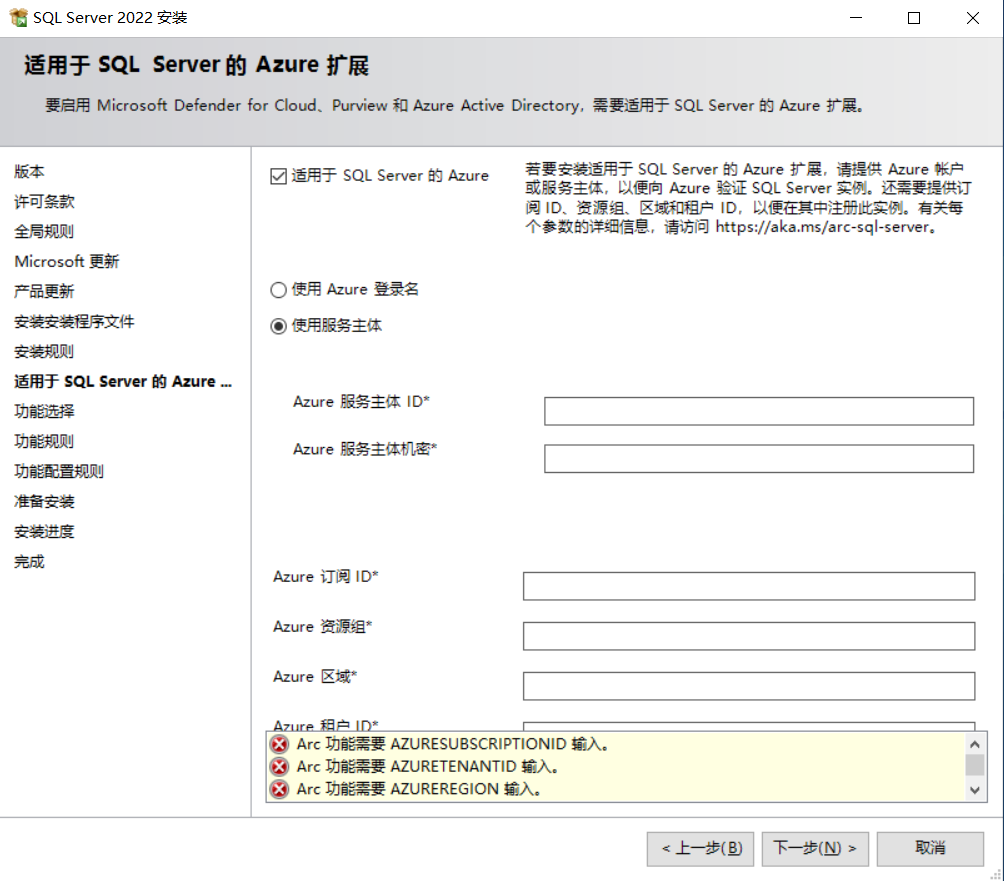Click the Arc 功能需要 AZURETENANTID 输入 message

point(428,766)
